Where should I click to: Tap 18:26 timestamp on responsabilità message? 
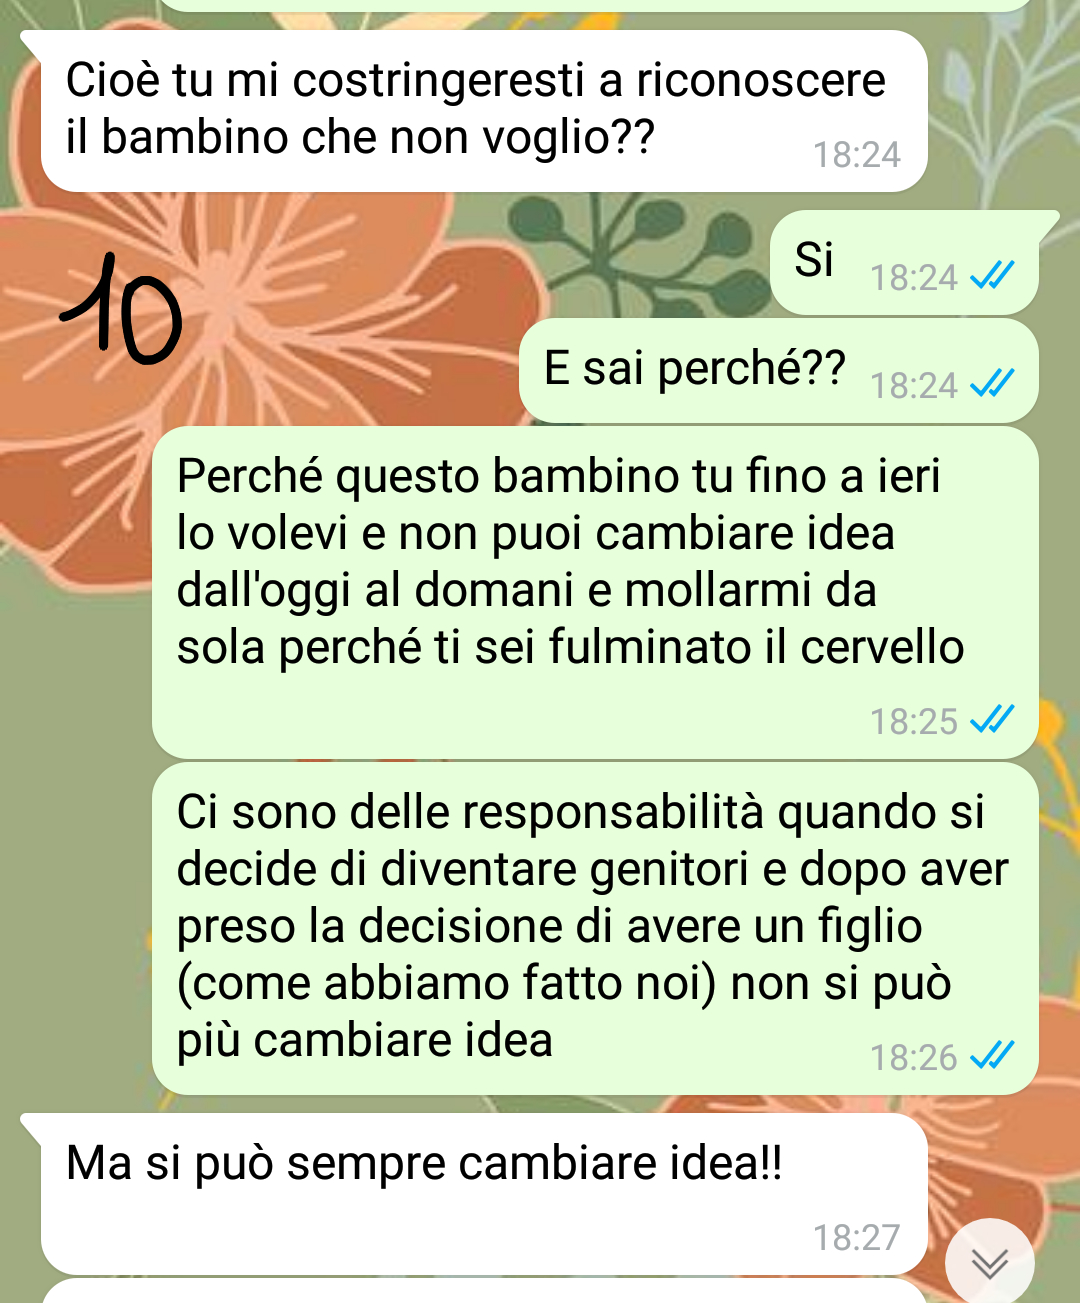click(x=914, y=1057)
